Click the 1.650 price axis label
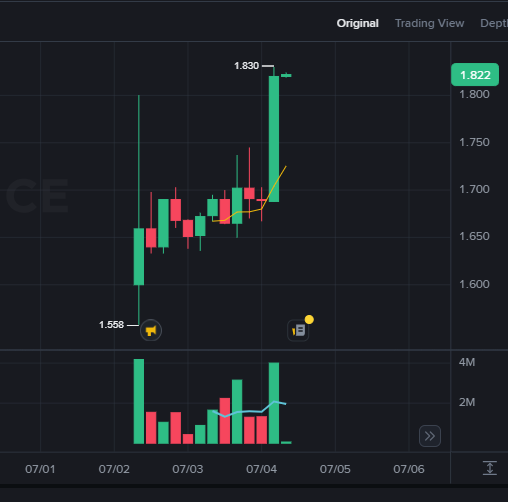 (474, 236)
